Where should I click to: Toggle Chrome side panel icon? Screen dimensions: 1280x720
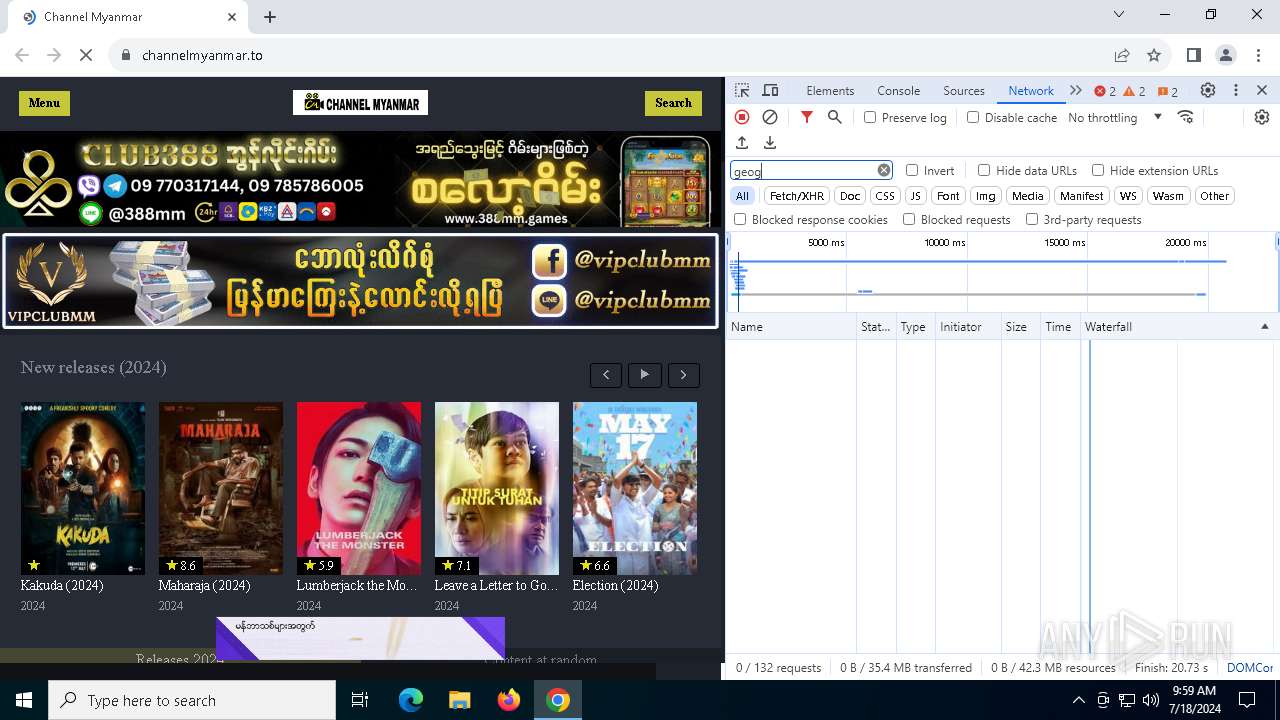coord(1193,55)
